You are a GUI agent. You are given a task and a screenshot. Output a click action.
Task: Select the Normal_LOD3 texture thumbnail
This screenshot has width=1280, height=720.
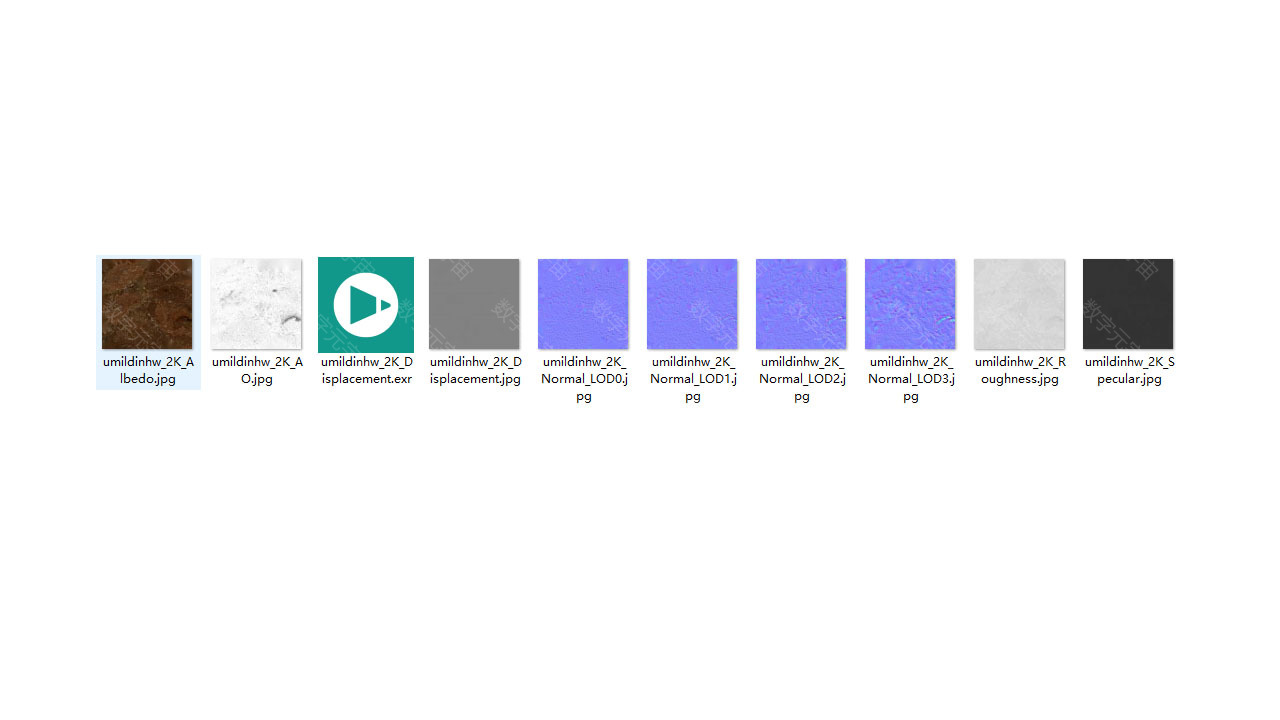point(910,304)
